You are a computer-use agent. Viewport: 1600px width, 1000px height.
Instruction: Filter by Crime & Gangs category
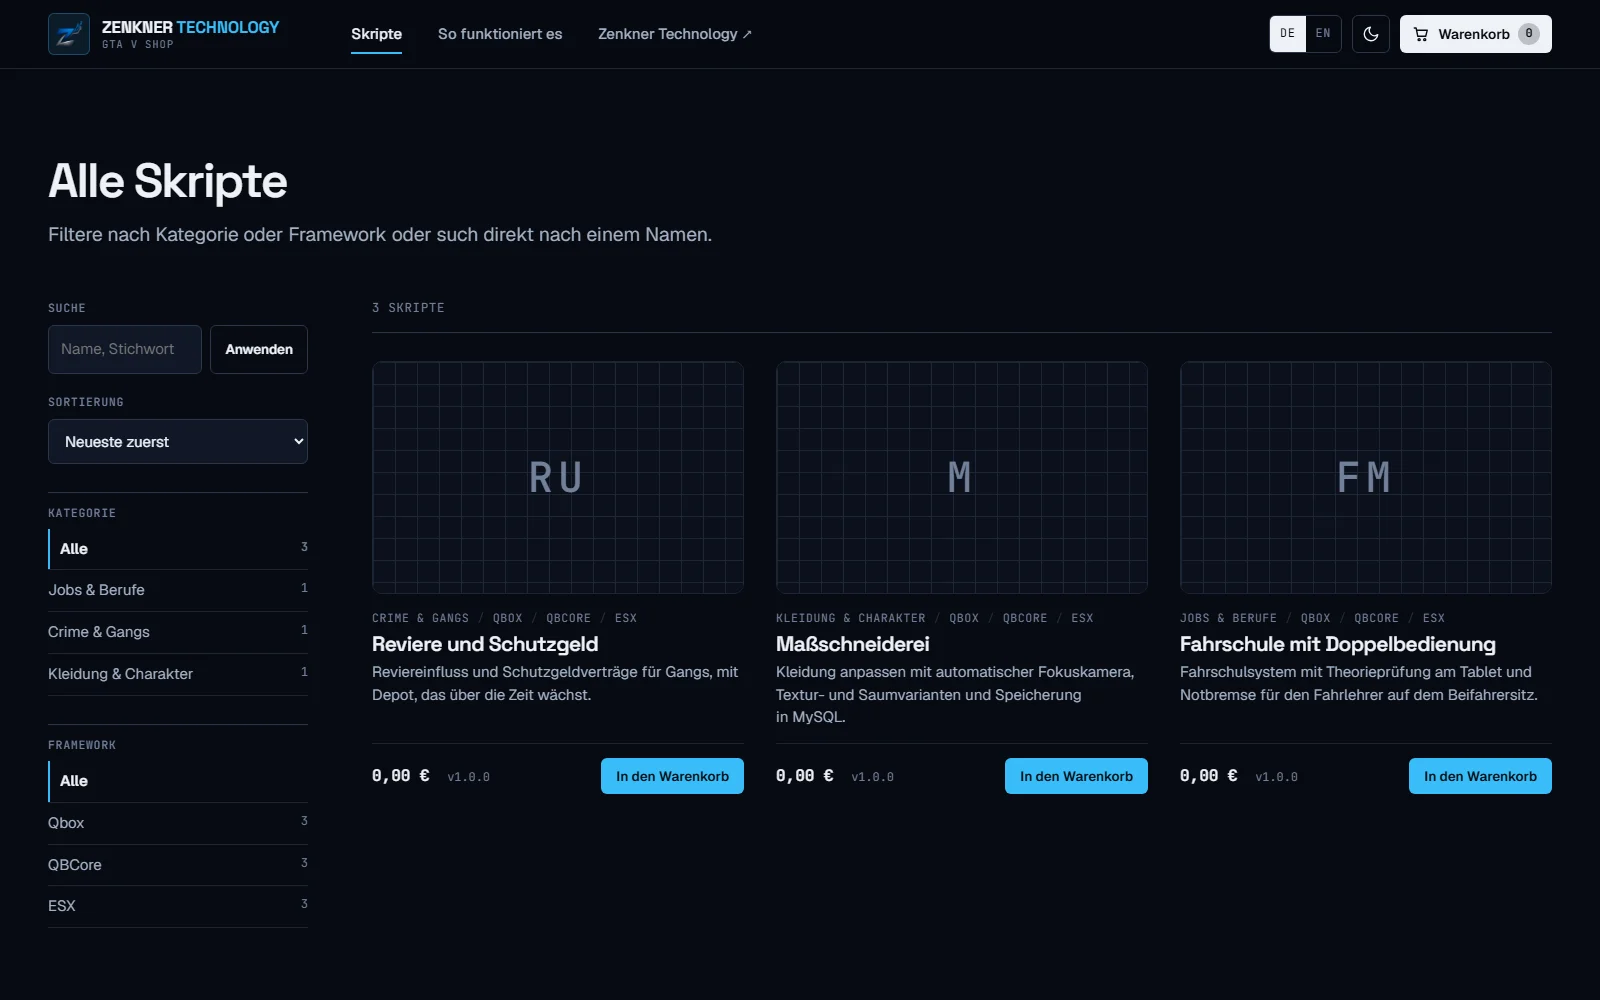[178, 632]
